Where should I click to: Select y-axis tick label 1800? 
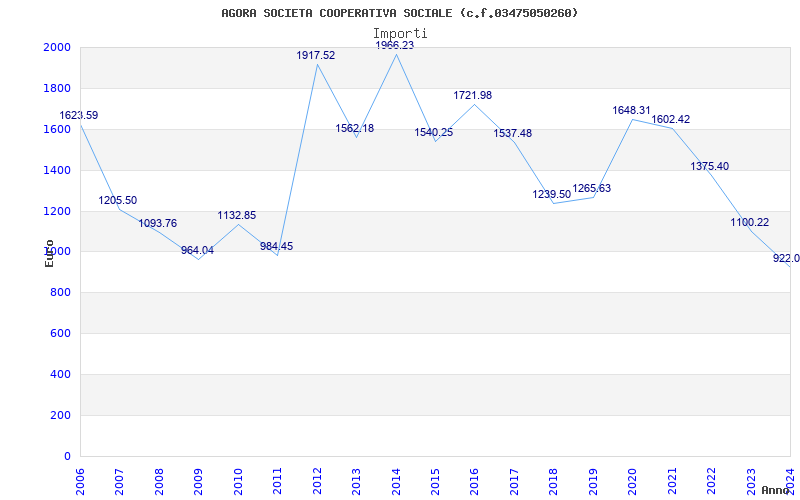click(x=58, y=88)
